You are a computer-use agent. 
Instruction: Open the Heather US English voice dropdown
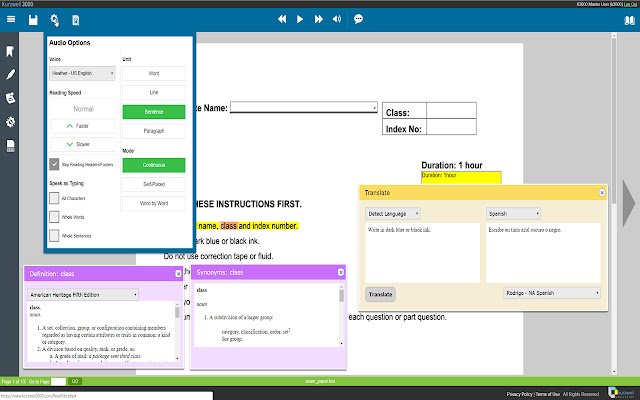pyautogui.click(x=82, y=73)
